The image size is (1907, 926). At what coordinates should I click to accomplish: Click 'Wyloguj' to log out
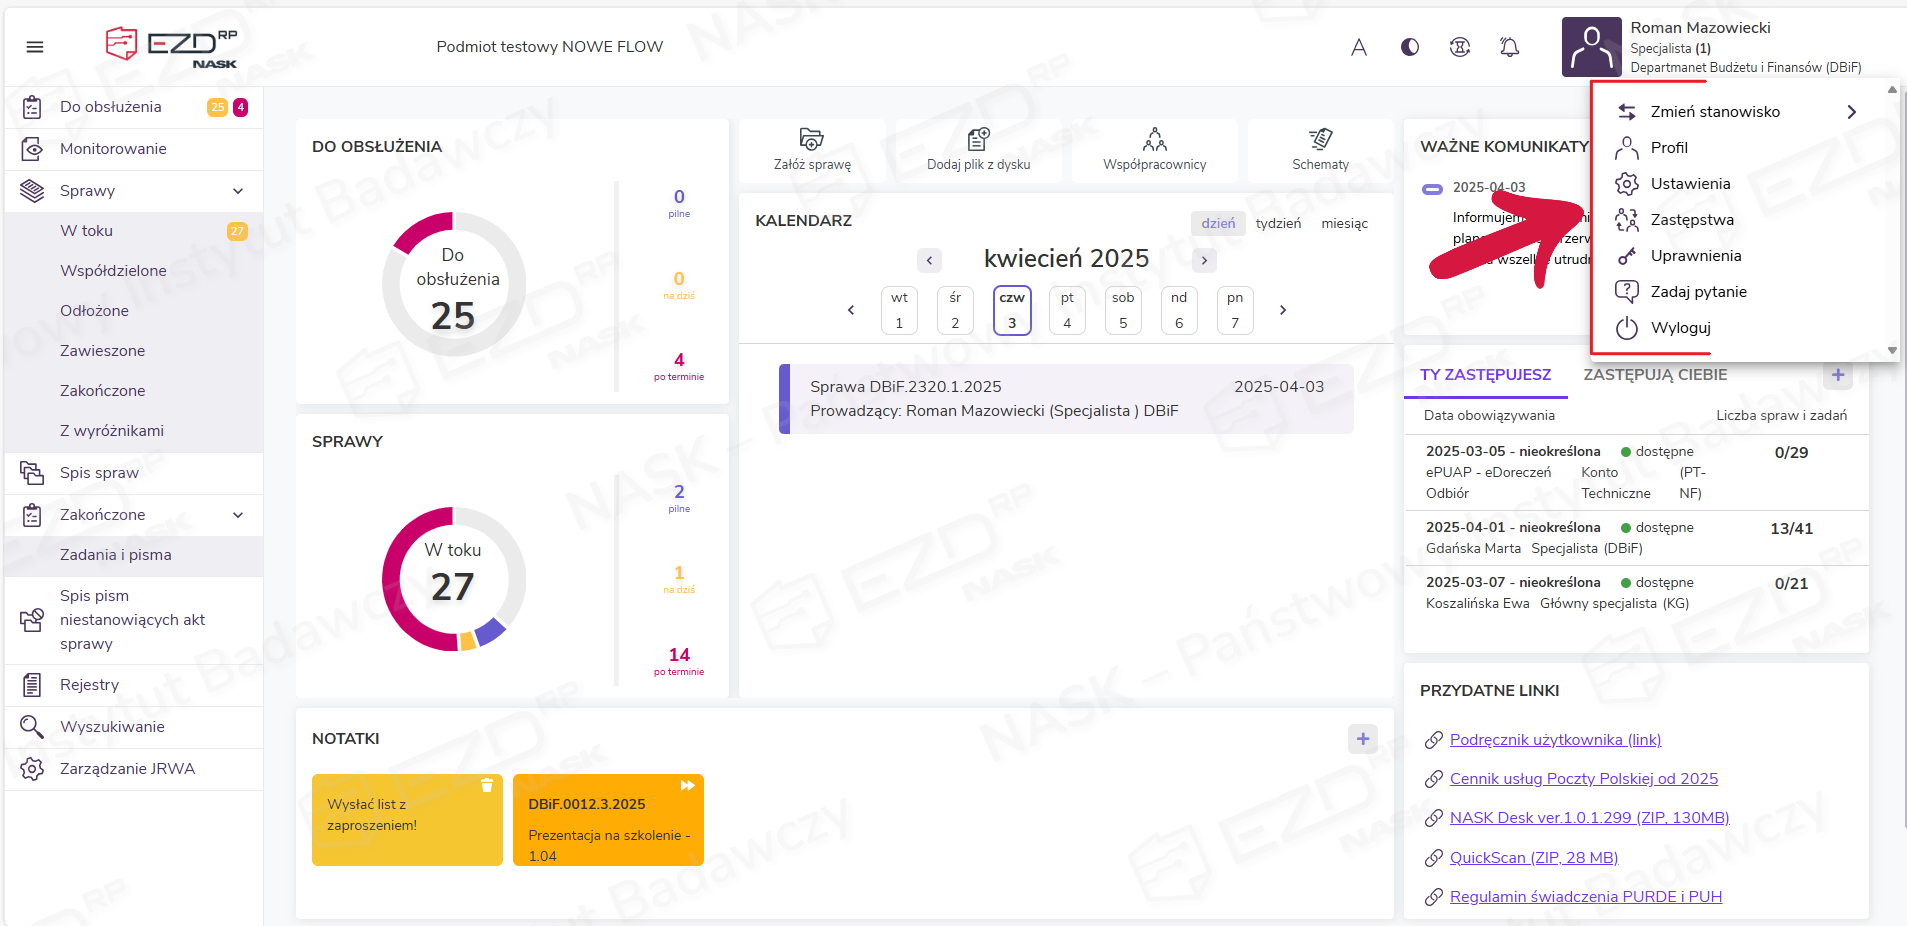tap(1680, 328)
